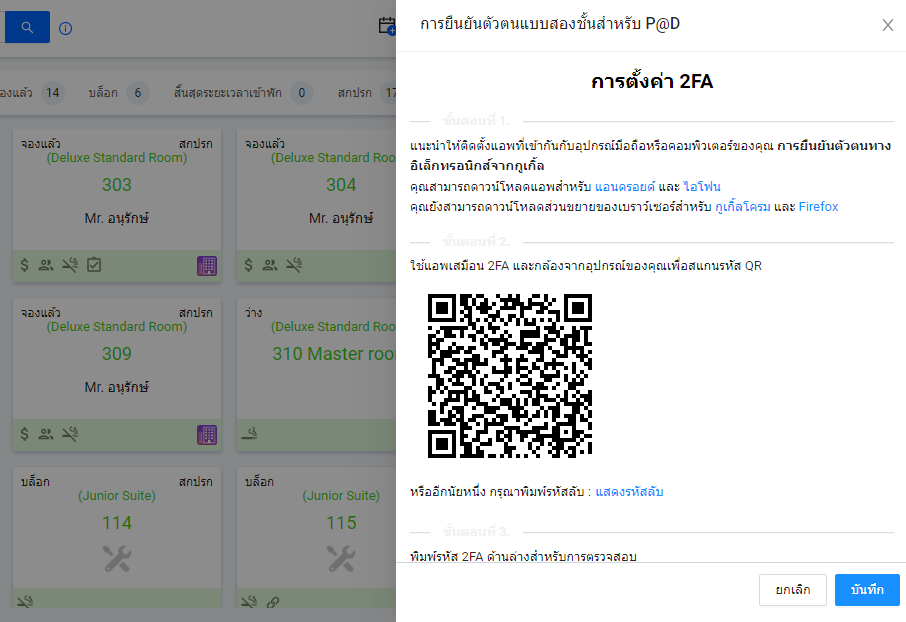Select the บล็อก filter with count 6
Image resolution: width=906 pixels, height=622 pixels.
118,92
